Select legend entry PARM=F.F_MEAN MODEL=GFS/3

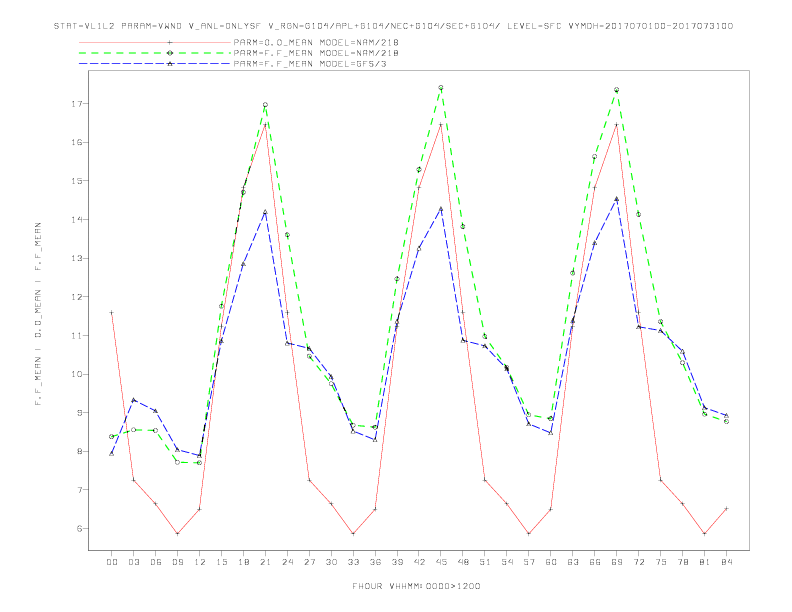click(310, 64)
